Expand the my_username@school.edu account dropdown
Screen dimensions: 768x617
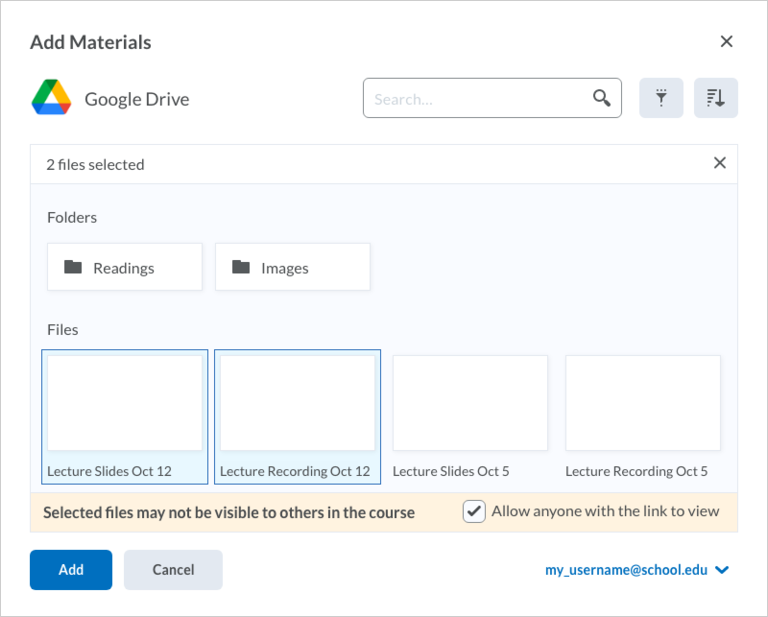(637, 570)
